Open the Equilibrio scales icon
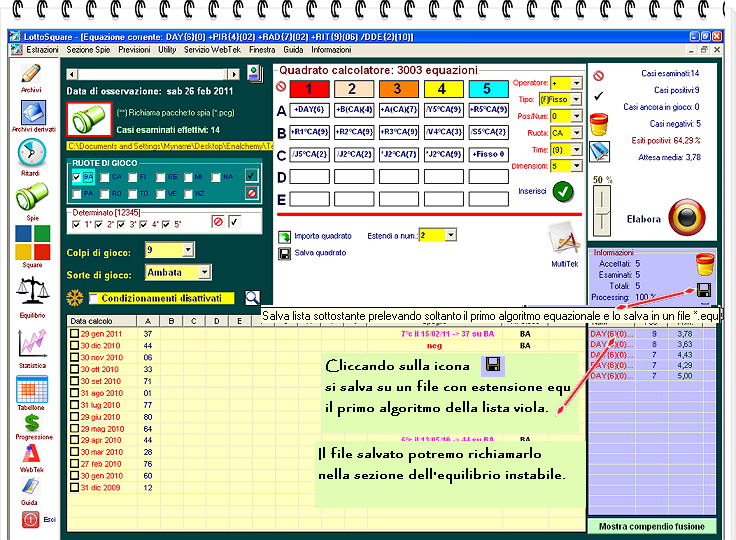 (32, 291)
